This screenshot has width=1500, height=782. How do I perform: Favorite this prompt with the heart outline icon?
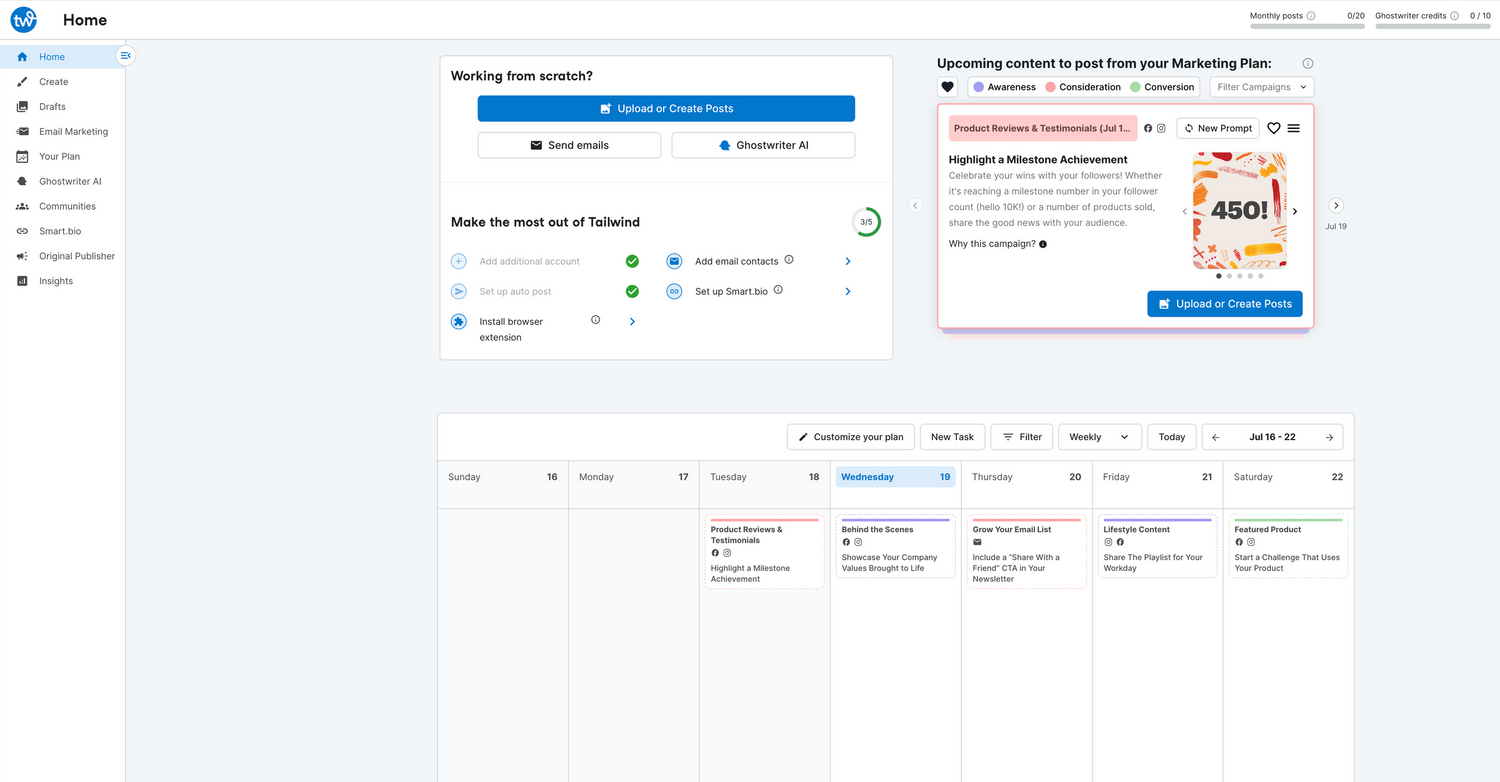[1274, 128]
